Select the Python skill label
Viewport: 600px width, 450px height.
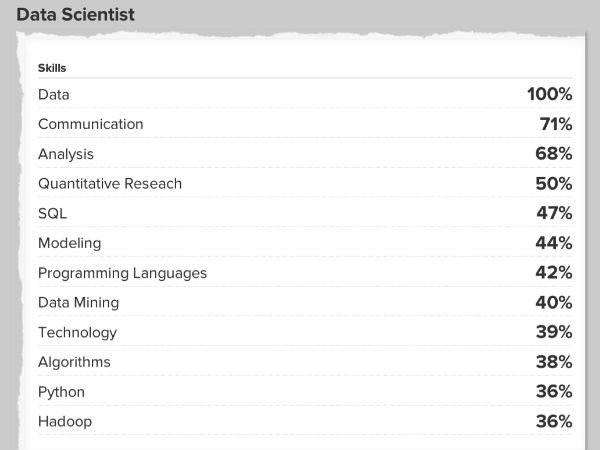pos(61,391)
